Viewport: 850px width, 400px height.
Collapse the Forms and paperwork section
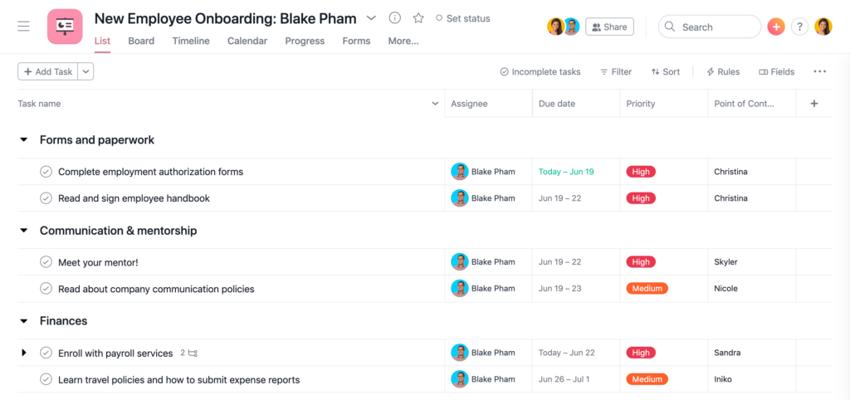point(23,140)
